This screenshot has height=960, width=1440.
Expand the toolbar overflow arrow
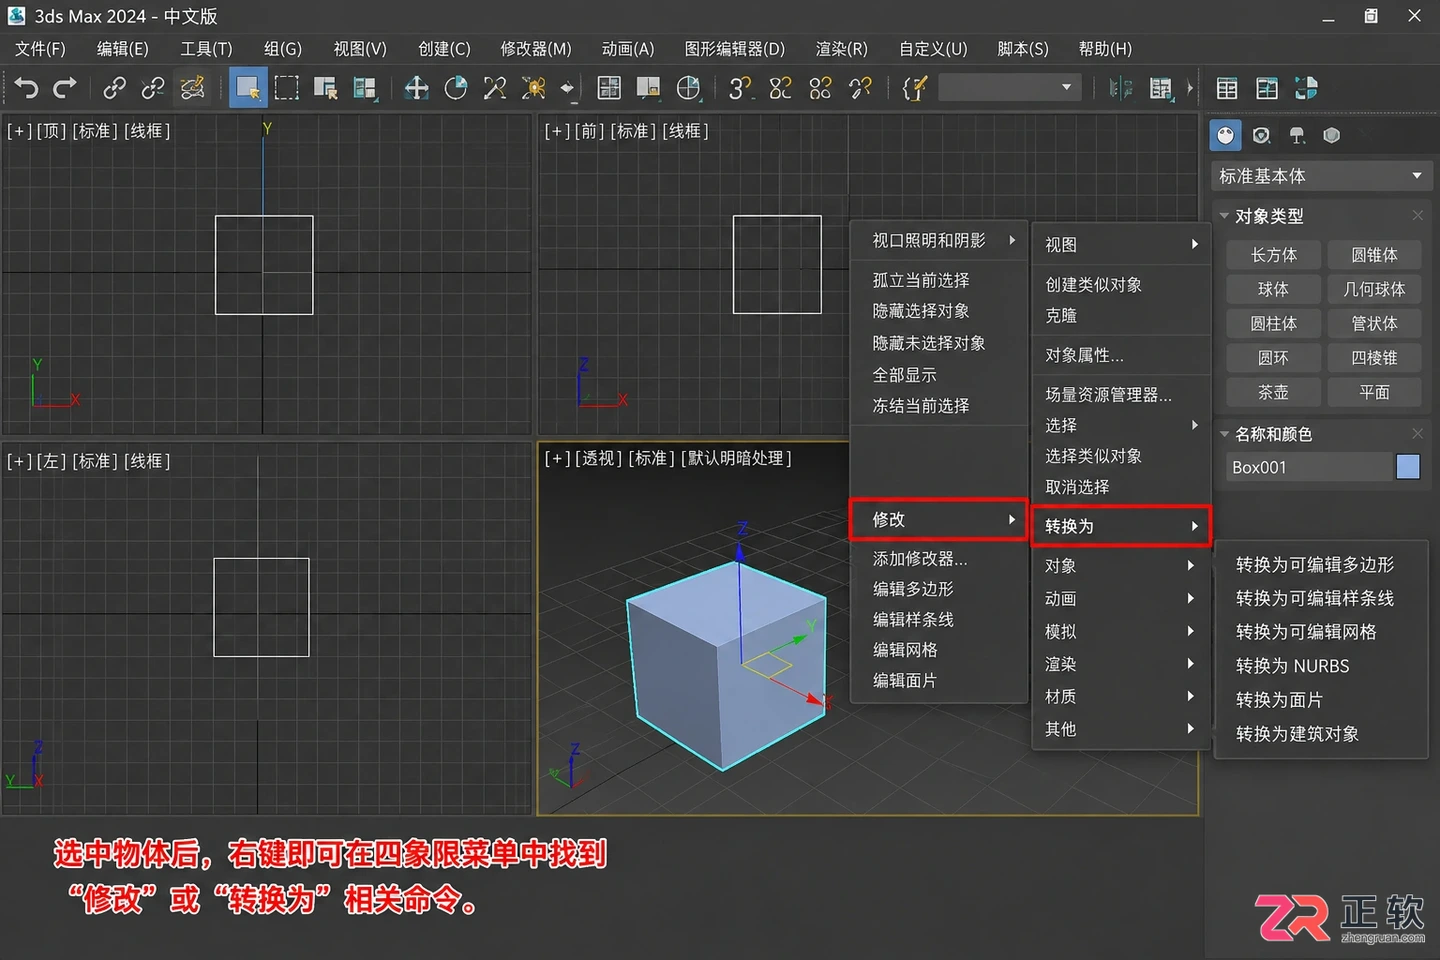click(x=1190, y=88)
